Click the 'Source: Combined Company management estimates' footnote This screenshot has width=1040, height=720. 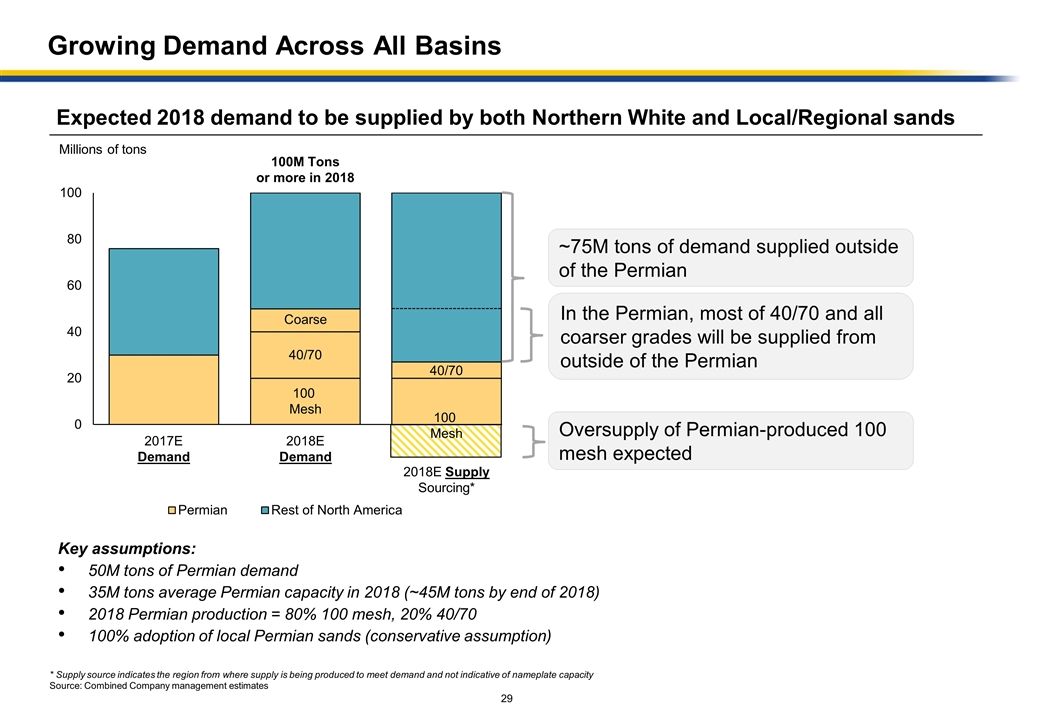[x=159, y=686]
